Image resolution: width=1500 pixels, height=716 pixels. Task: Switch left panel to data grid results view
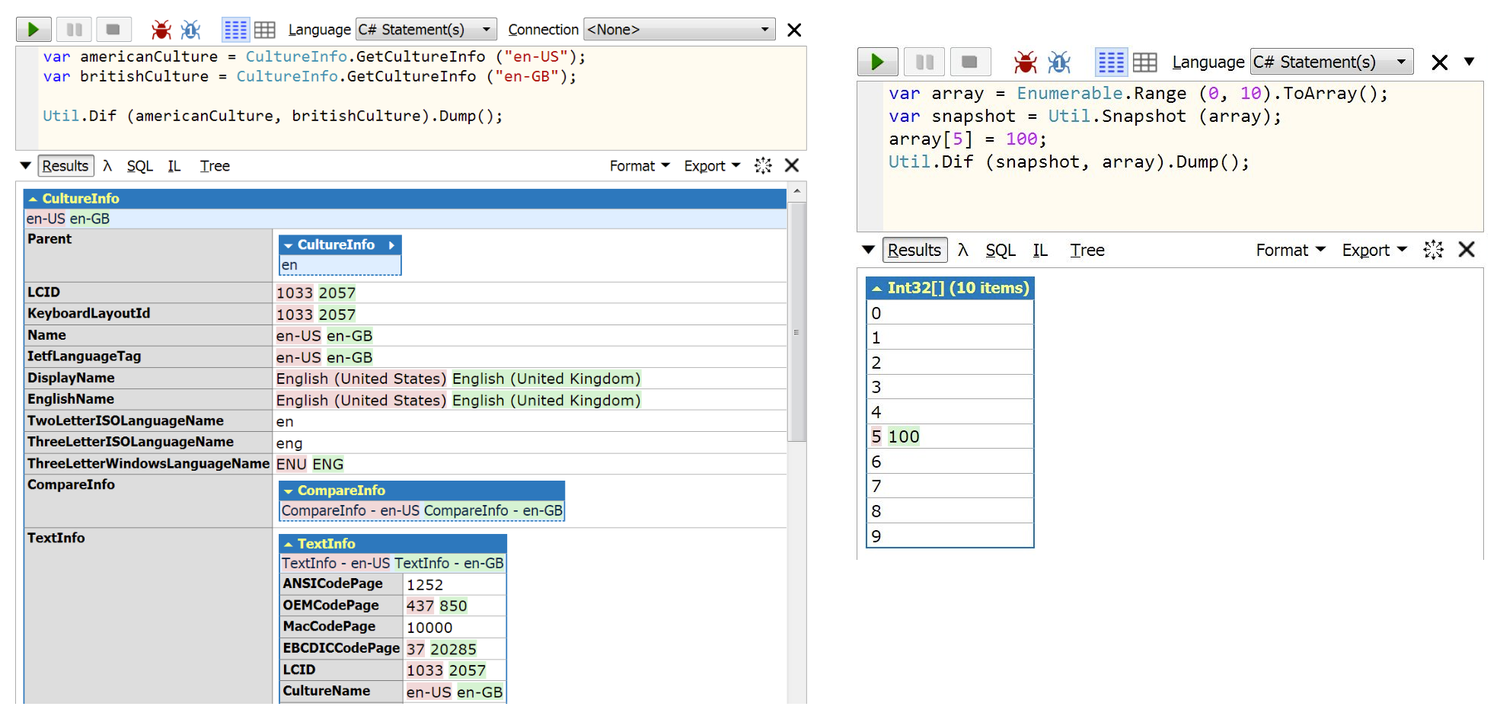click(265, 30)
